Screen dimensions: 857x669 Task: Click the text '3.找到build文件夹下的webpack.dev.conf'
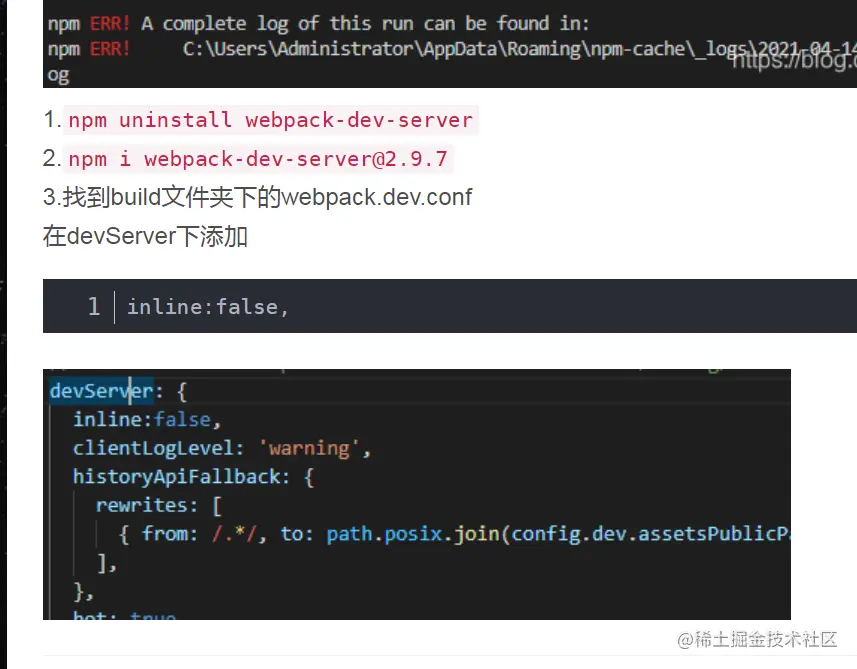click(257, 197)
